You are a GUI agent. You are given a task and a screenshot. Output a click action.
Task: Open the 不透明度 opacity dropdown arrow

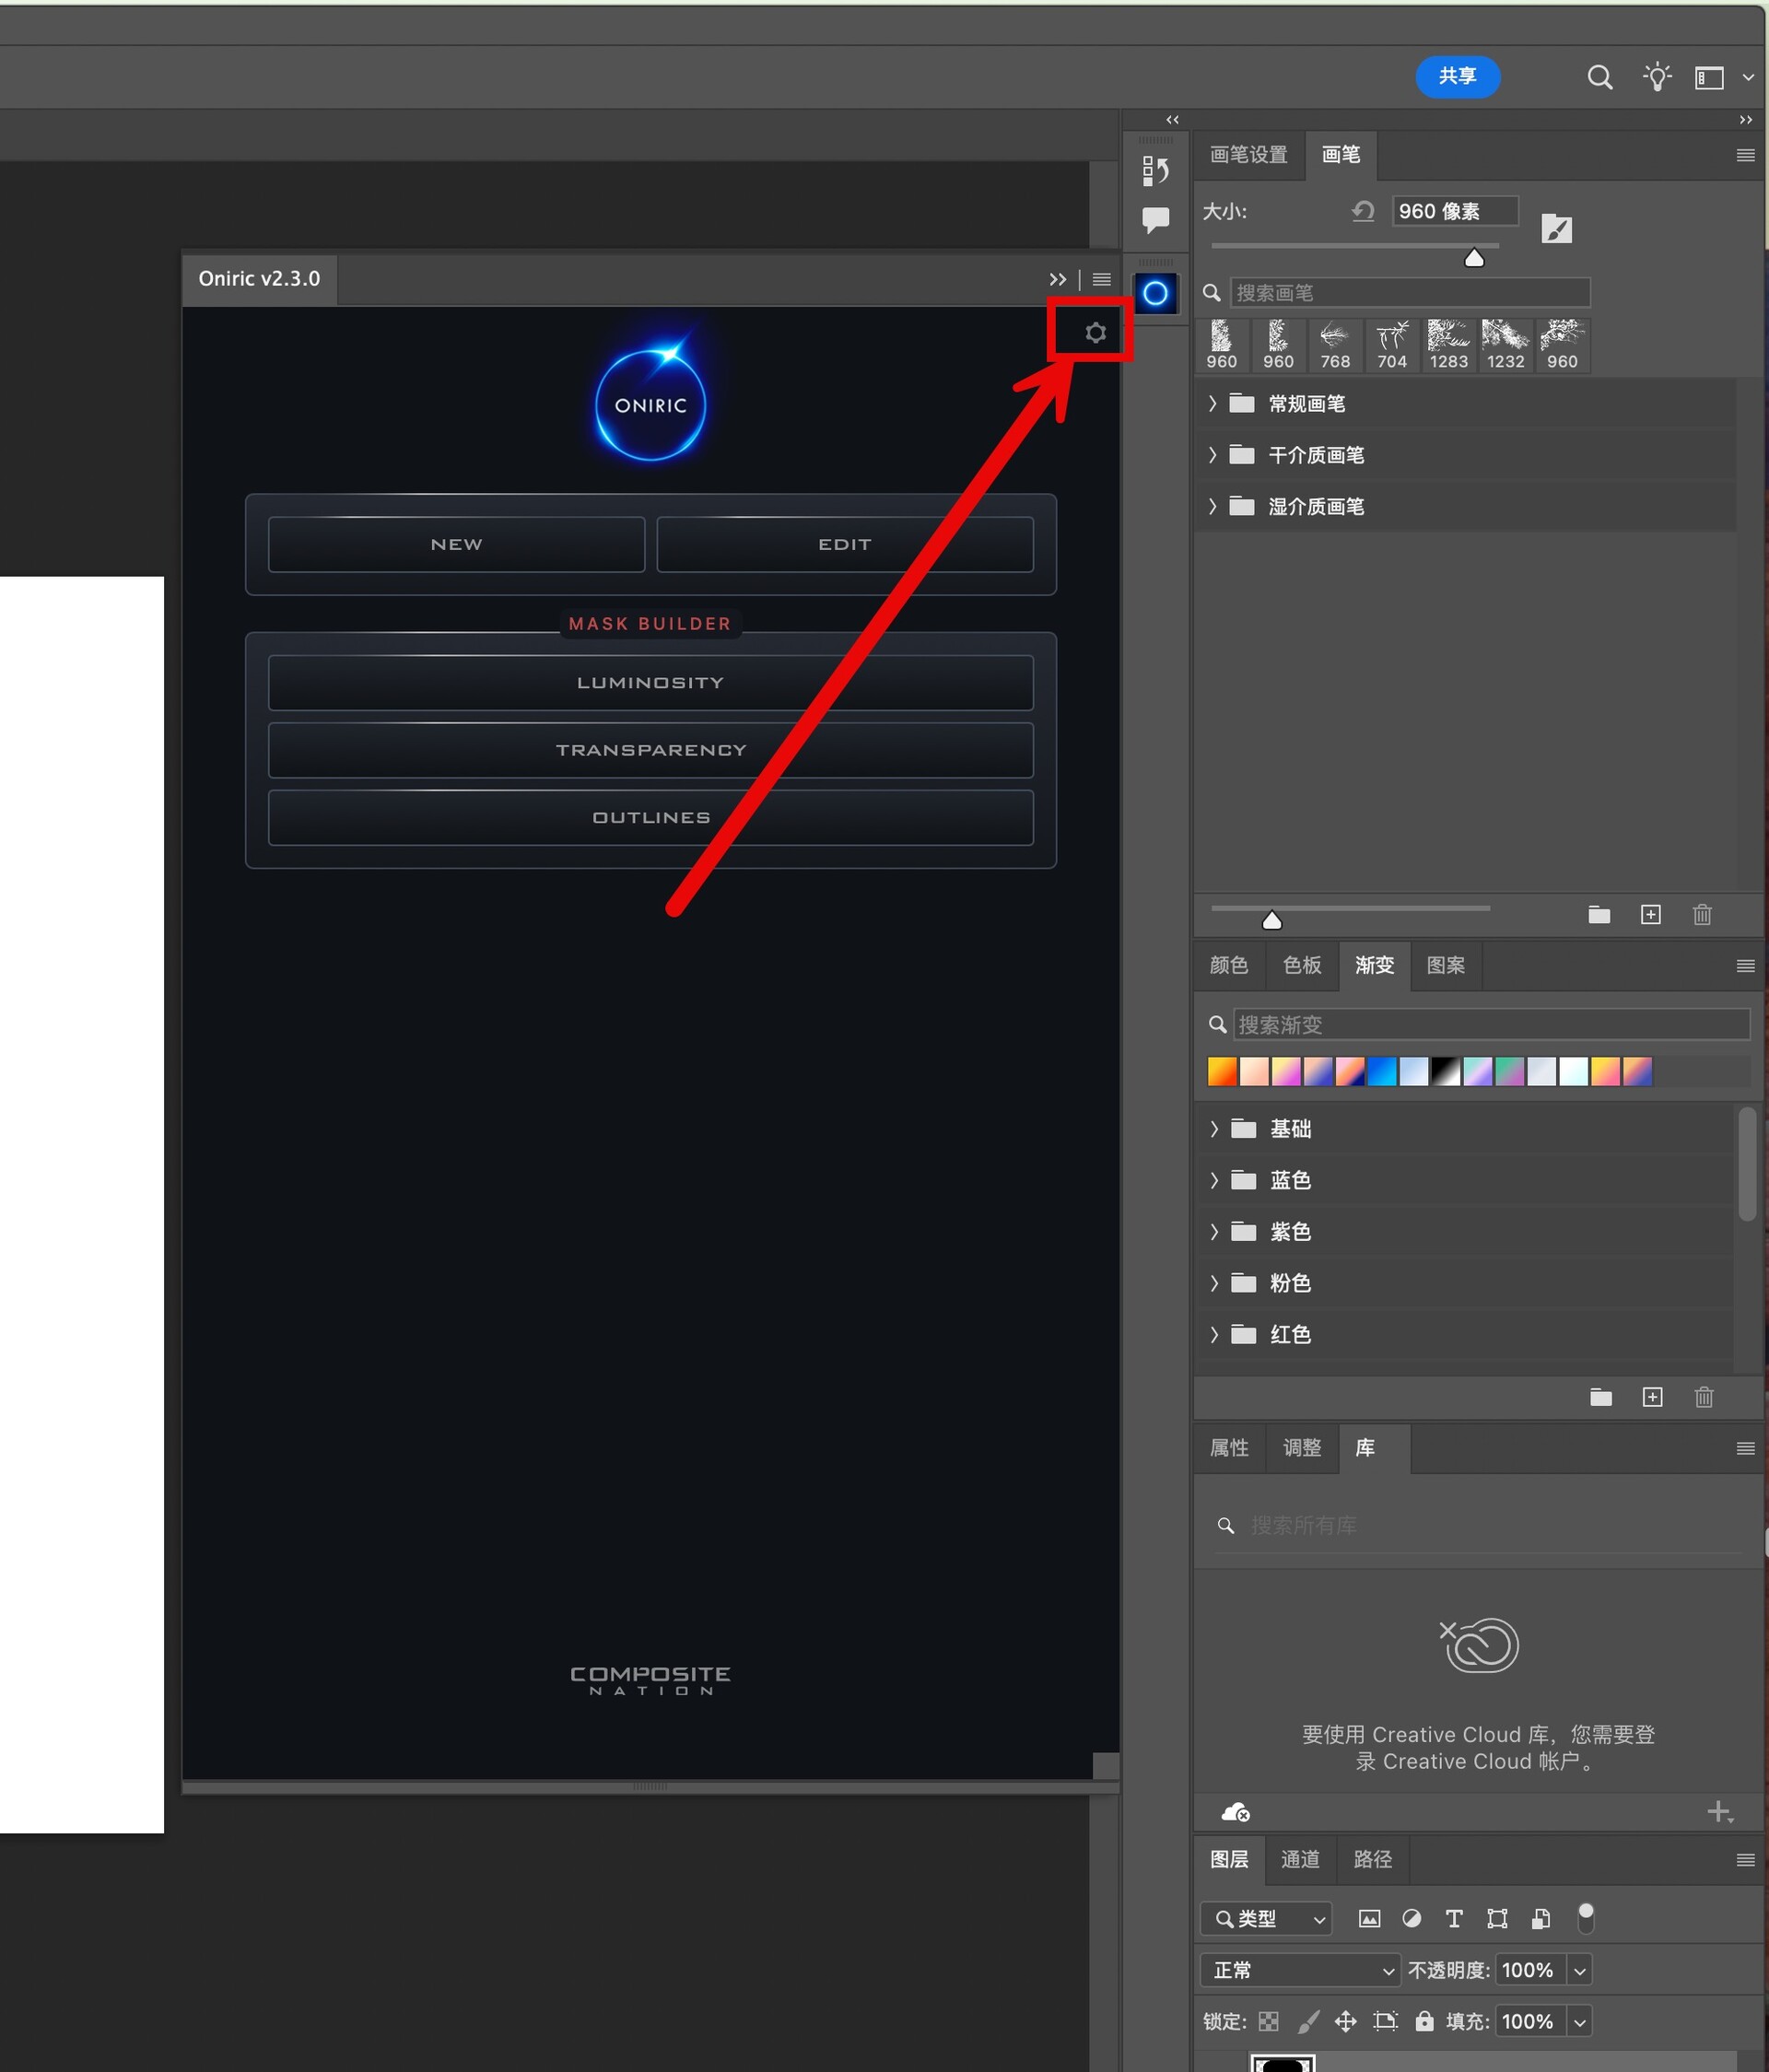click(1580, 1970)
